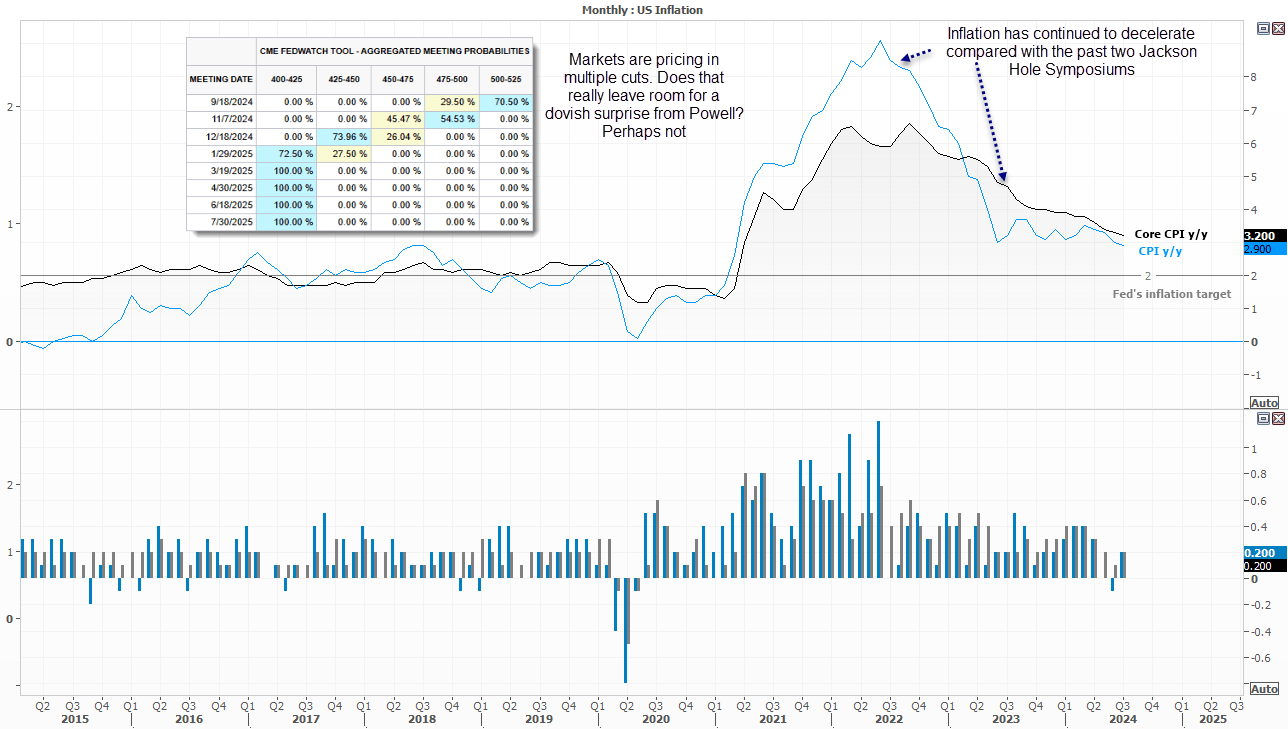
Task: Click the 450-475 column header
Action: tap(398, 78)
